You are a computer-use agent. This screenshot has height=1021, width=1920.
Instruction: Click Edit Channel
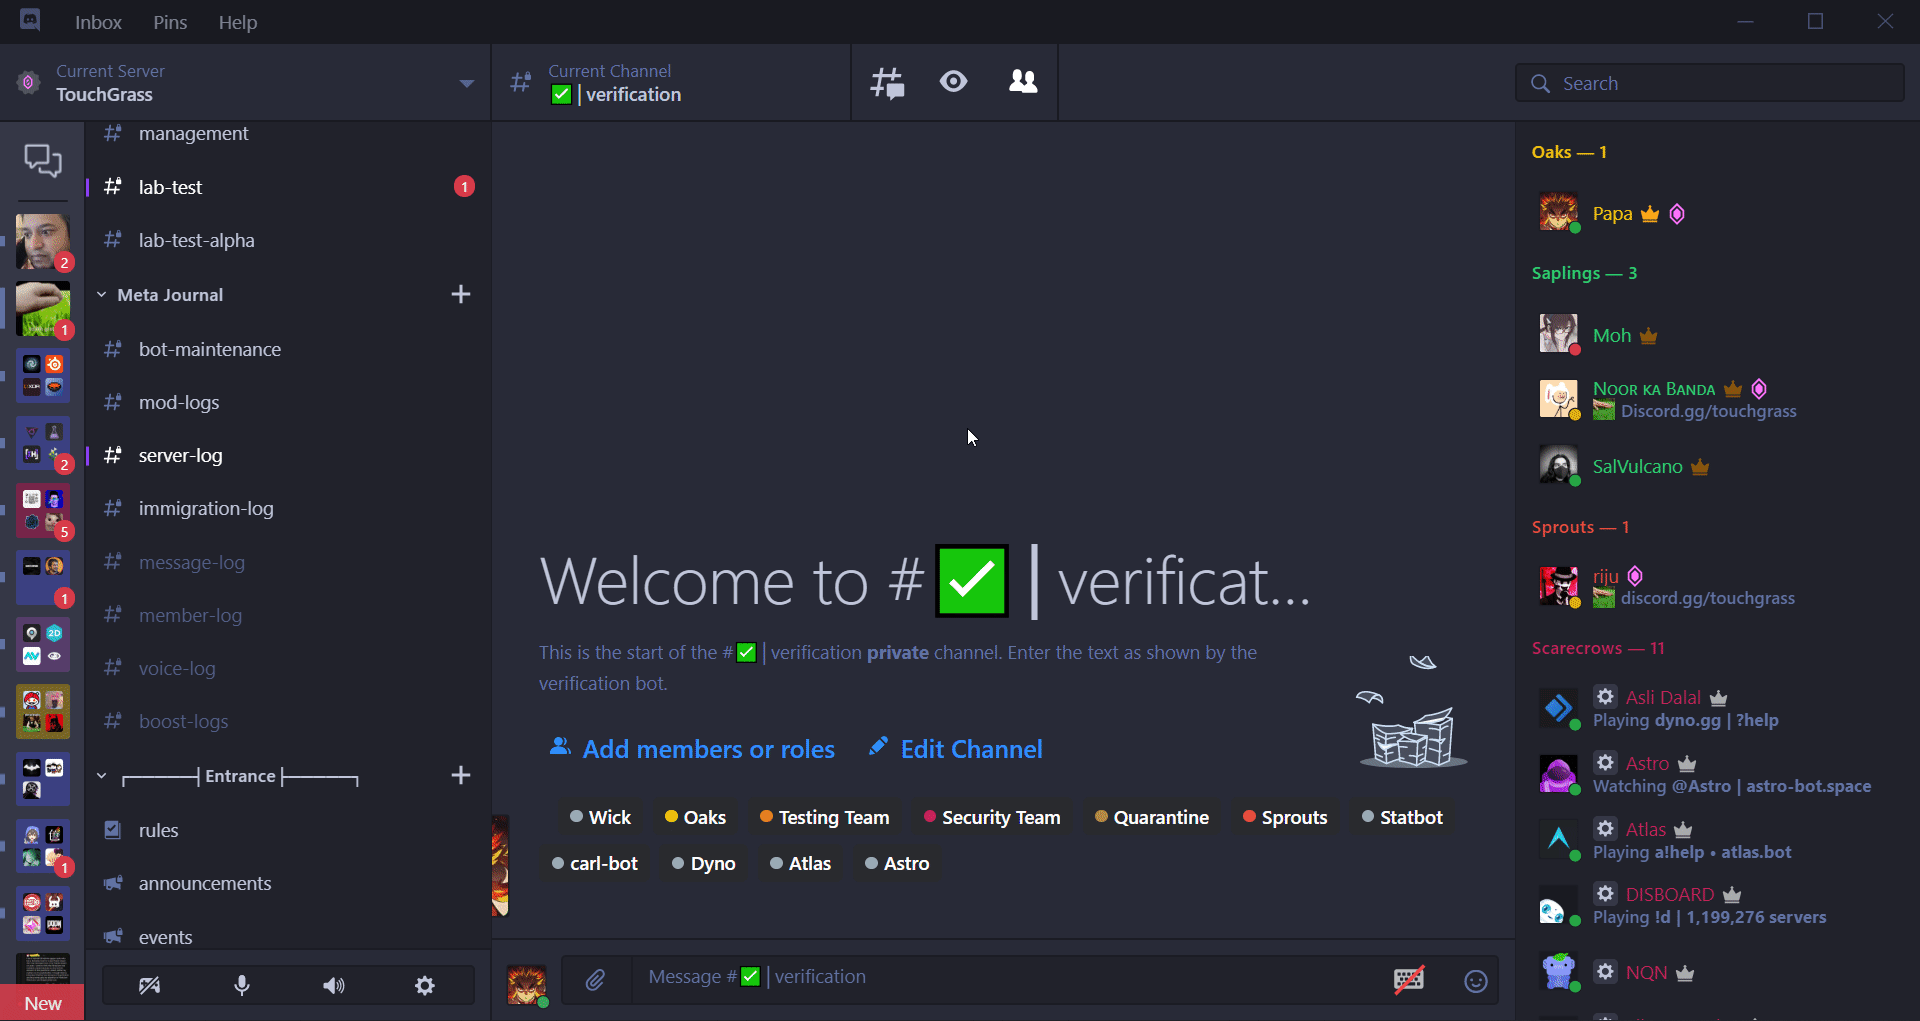(971, 748)
